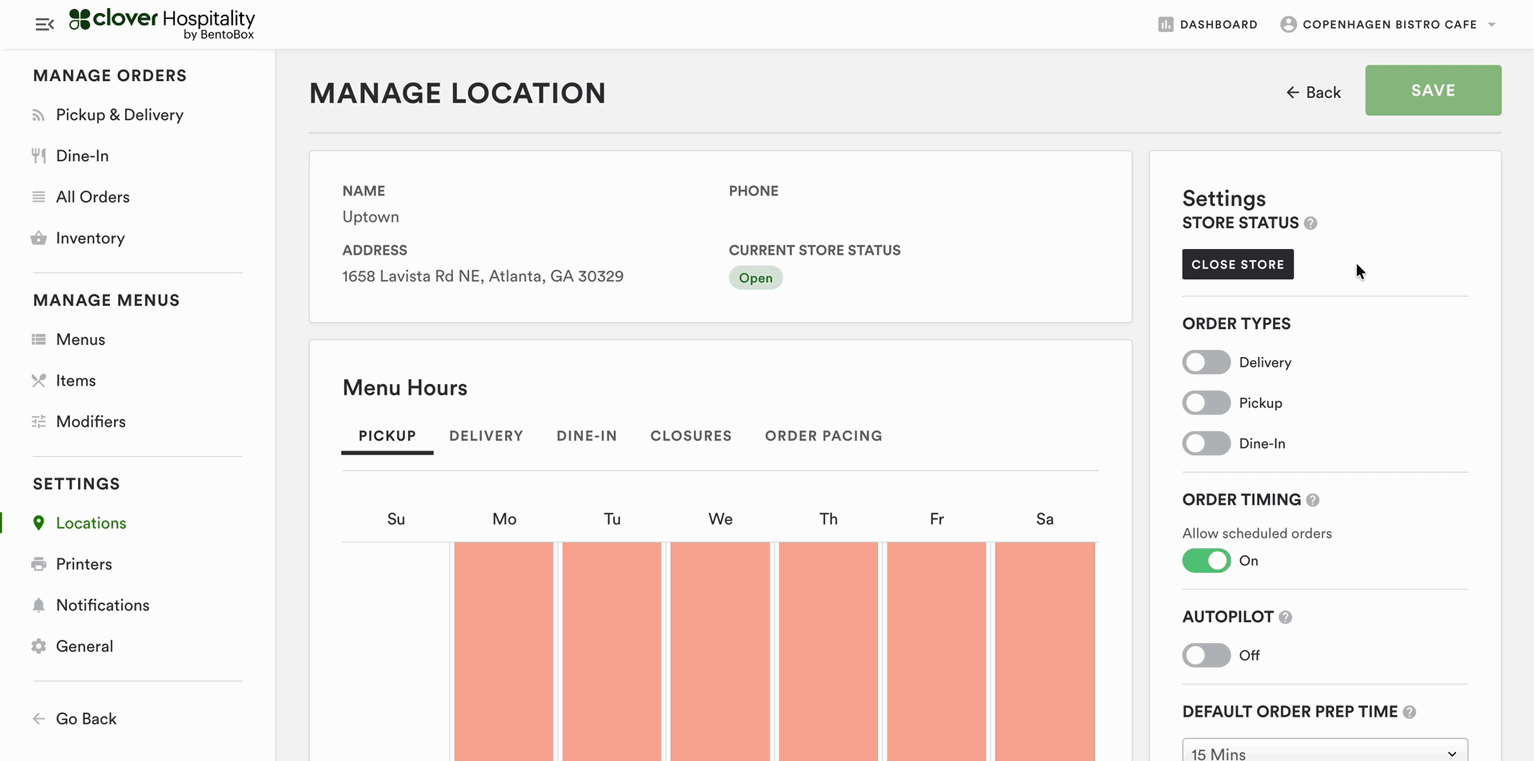Click the Notifications bell icon
Viewport: 1534px width, 761px height.
click(x=38, y=605)
